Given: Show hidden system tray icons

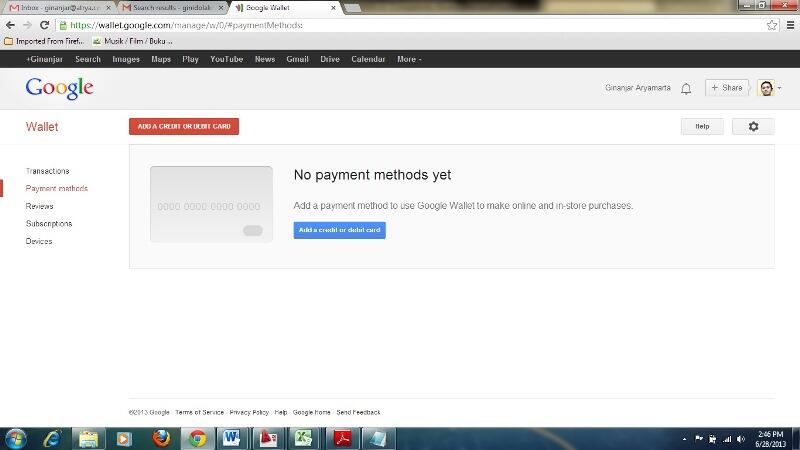Looking at the screenshot, I should (685, 439).
